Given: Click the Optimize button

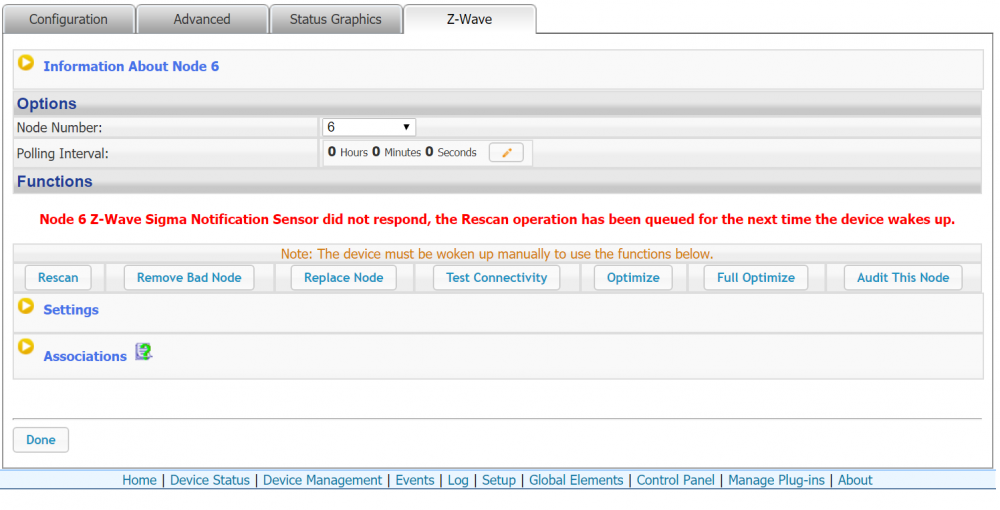Looking at the screenshot, I should pyautogui.click(x=633, y=278).
